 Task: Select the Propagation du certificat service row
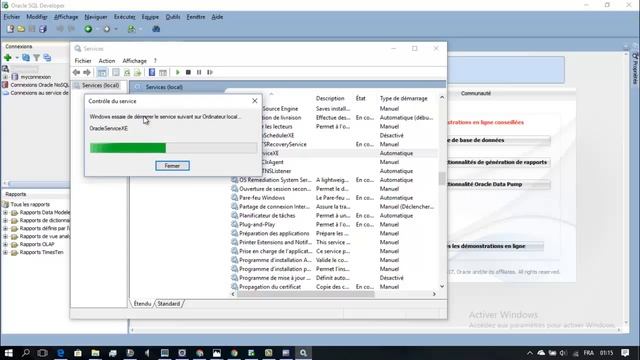(x=334, y=287)
